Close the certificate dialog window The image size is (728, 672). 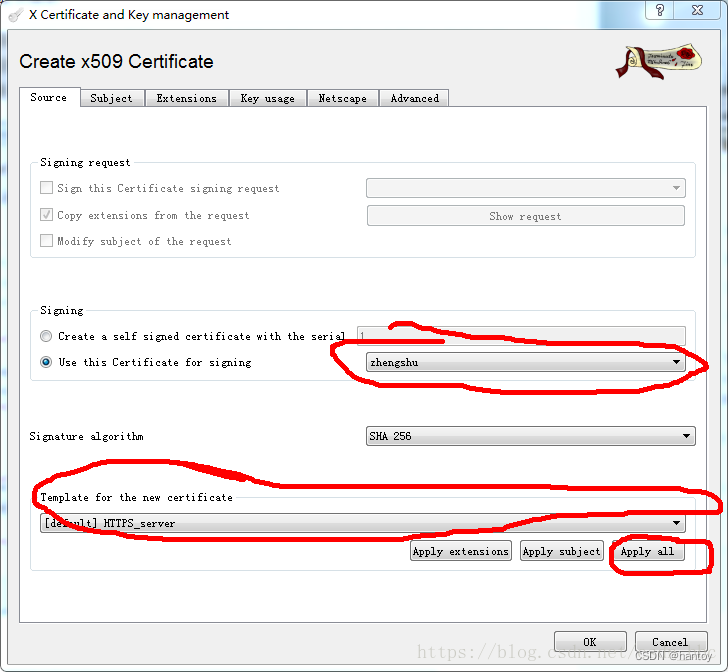point(697,10)
